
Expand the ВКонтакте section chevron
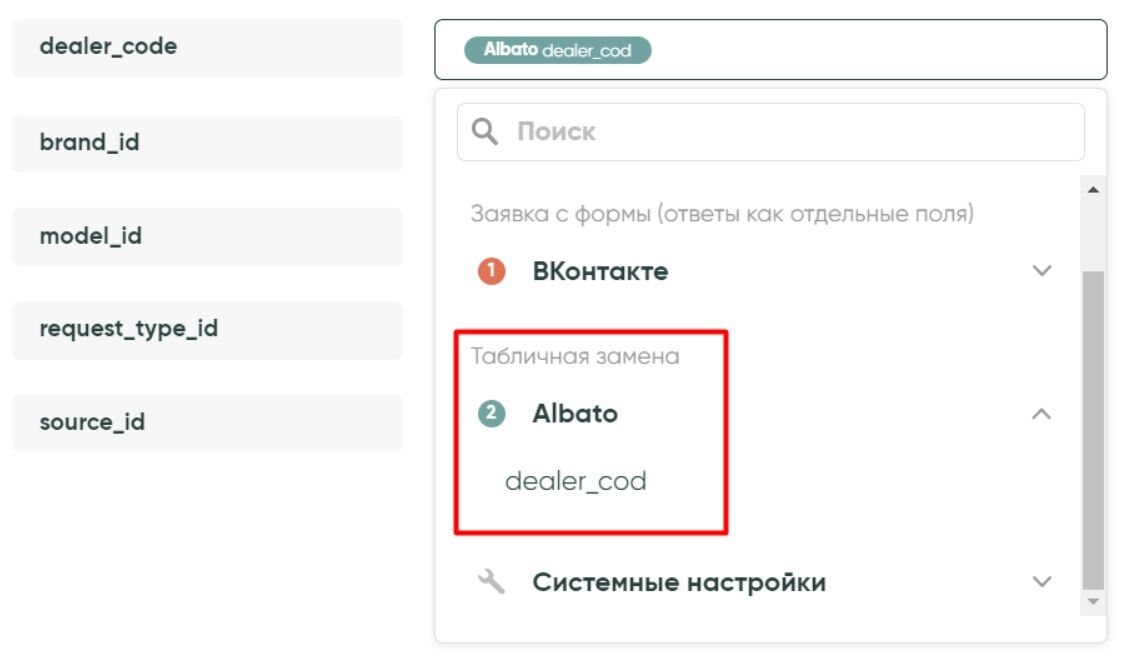(1042, 271)
